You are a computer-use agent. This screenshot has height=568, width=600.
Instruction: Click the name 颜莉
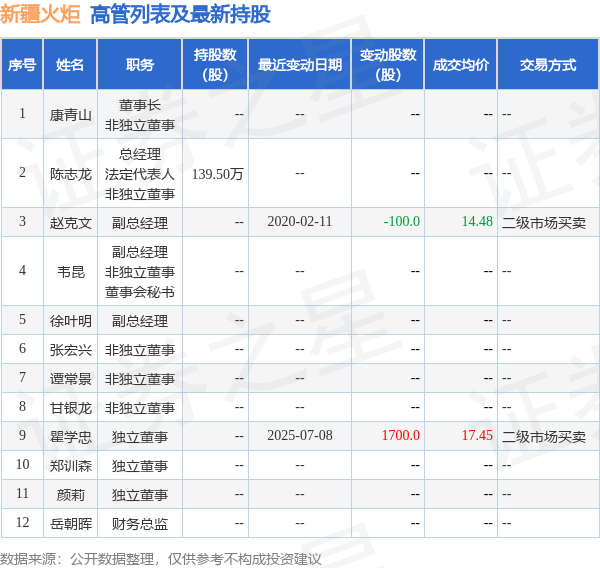pyautogui.click(x=70, y=495)
